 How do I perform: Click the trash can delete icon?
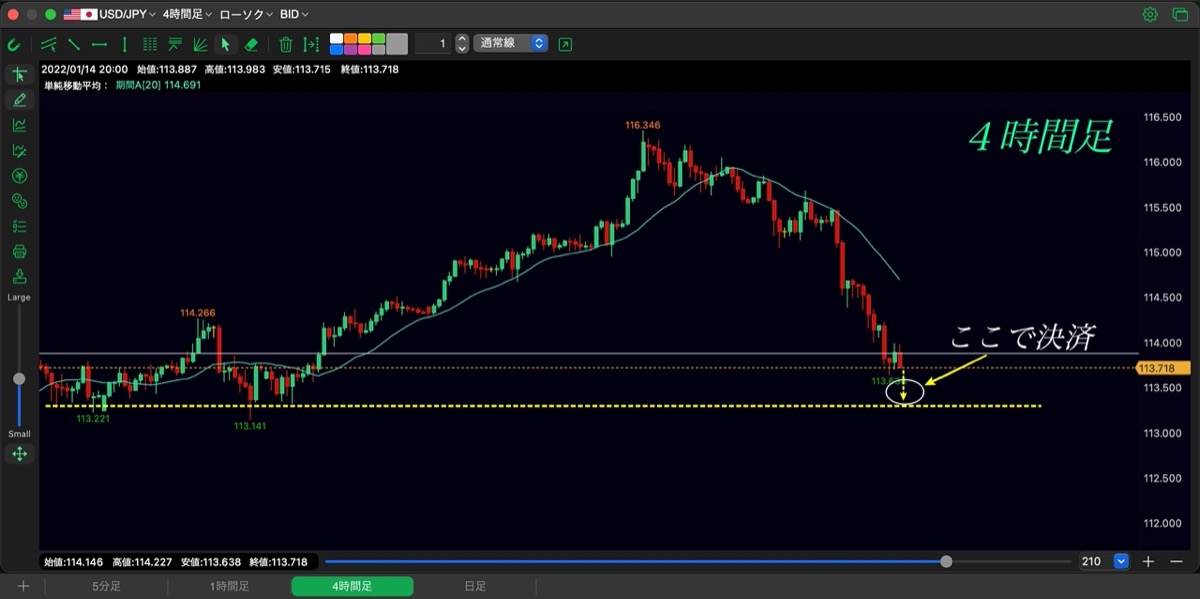click(286, 44)
